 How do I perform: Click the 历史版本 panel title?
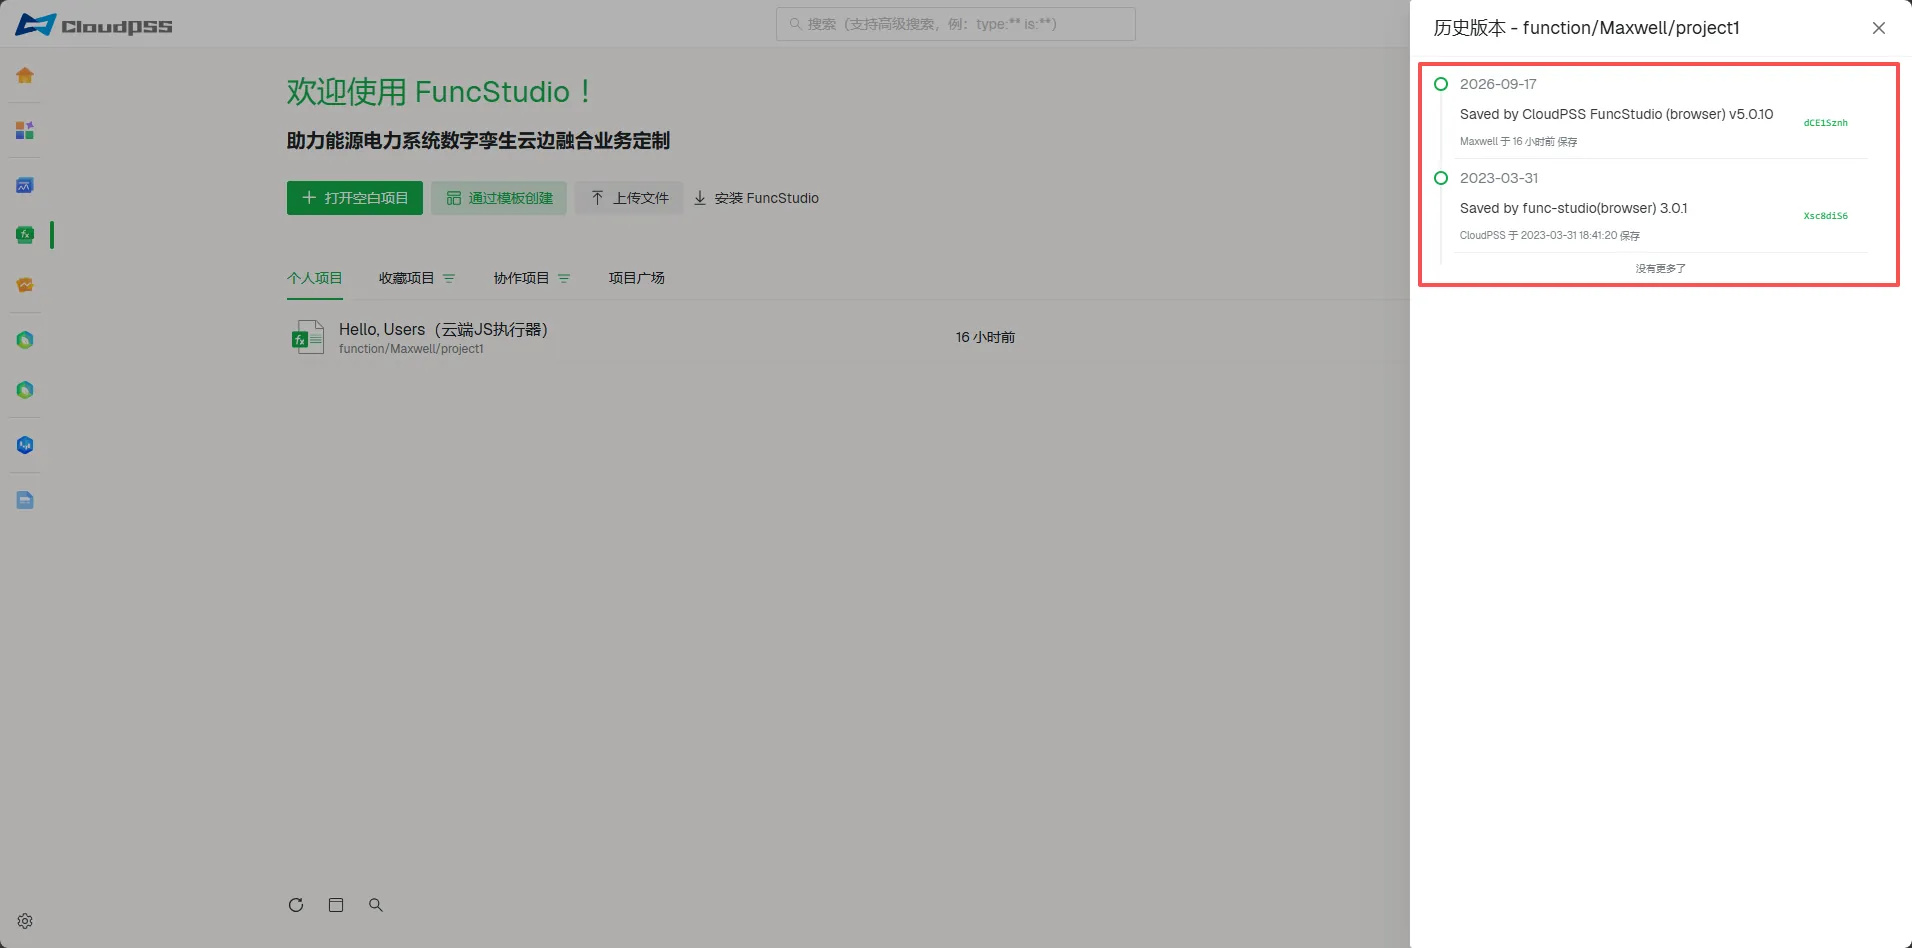click(1587, 28)
